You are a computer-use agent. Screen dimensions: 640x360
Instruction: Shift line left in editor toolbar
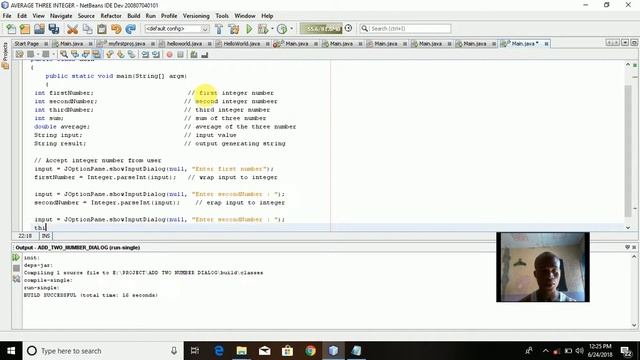[145, 54]
